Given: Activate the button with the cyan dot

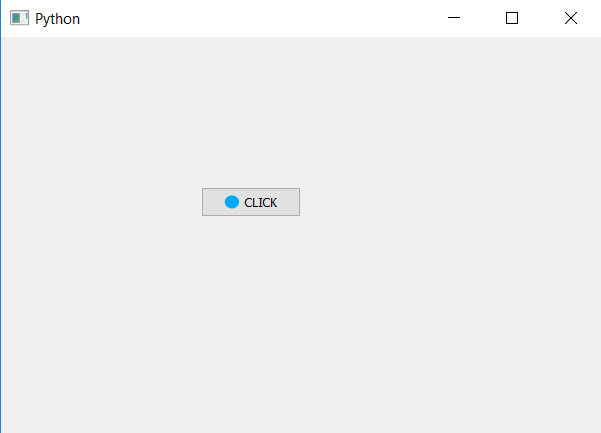Looking at the screenshot, I should pos(251,202).
